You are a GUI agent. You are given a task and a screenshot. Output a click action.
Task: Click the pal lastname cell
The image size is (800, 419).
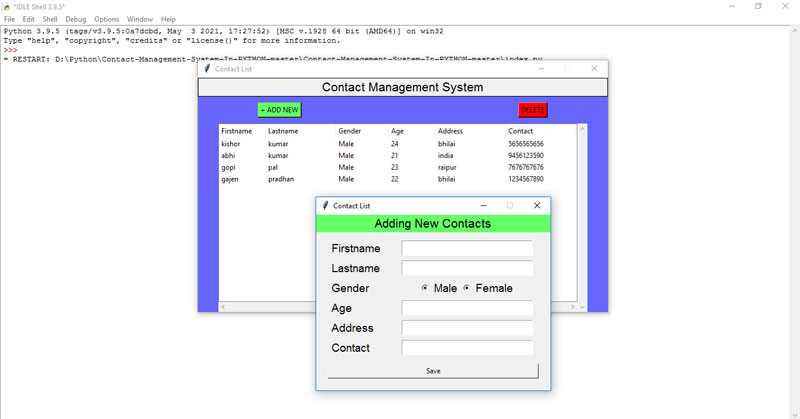click(273, 167)
